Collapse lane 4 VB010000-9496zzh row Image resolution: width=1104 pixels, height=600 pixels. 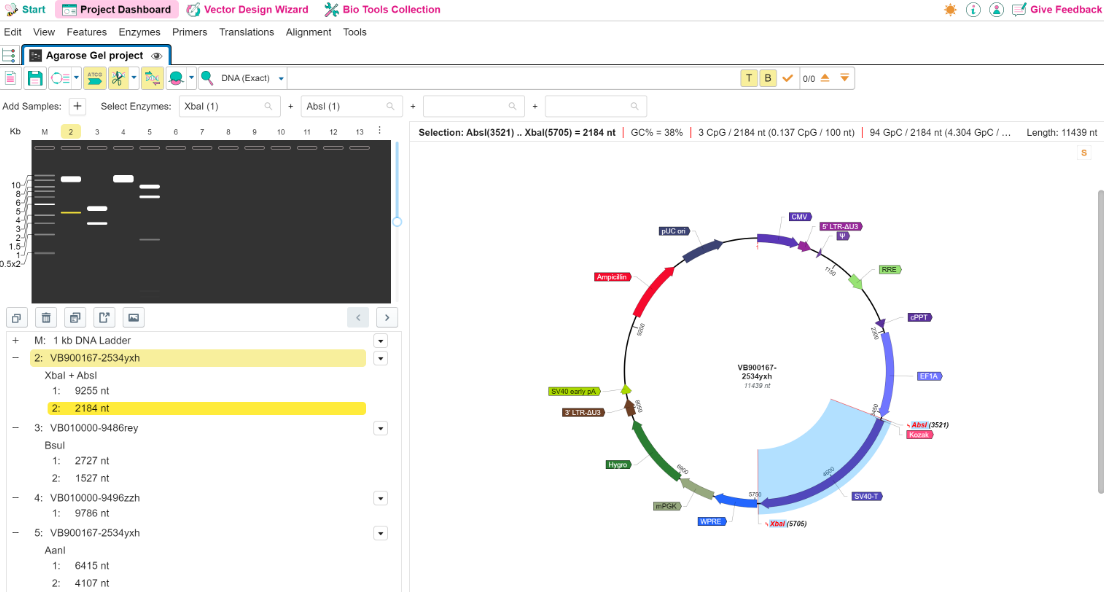click(x=15, y=497)
